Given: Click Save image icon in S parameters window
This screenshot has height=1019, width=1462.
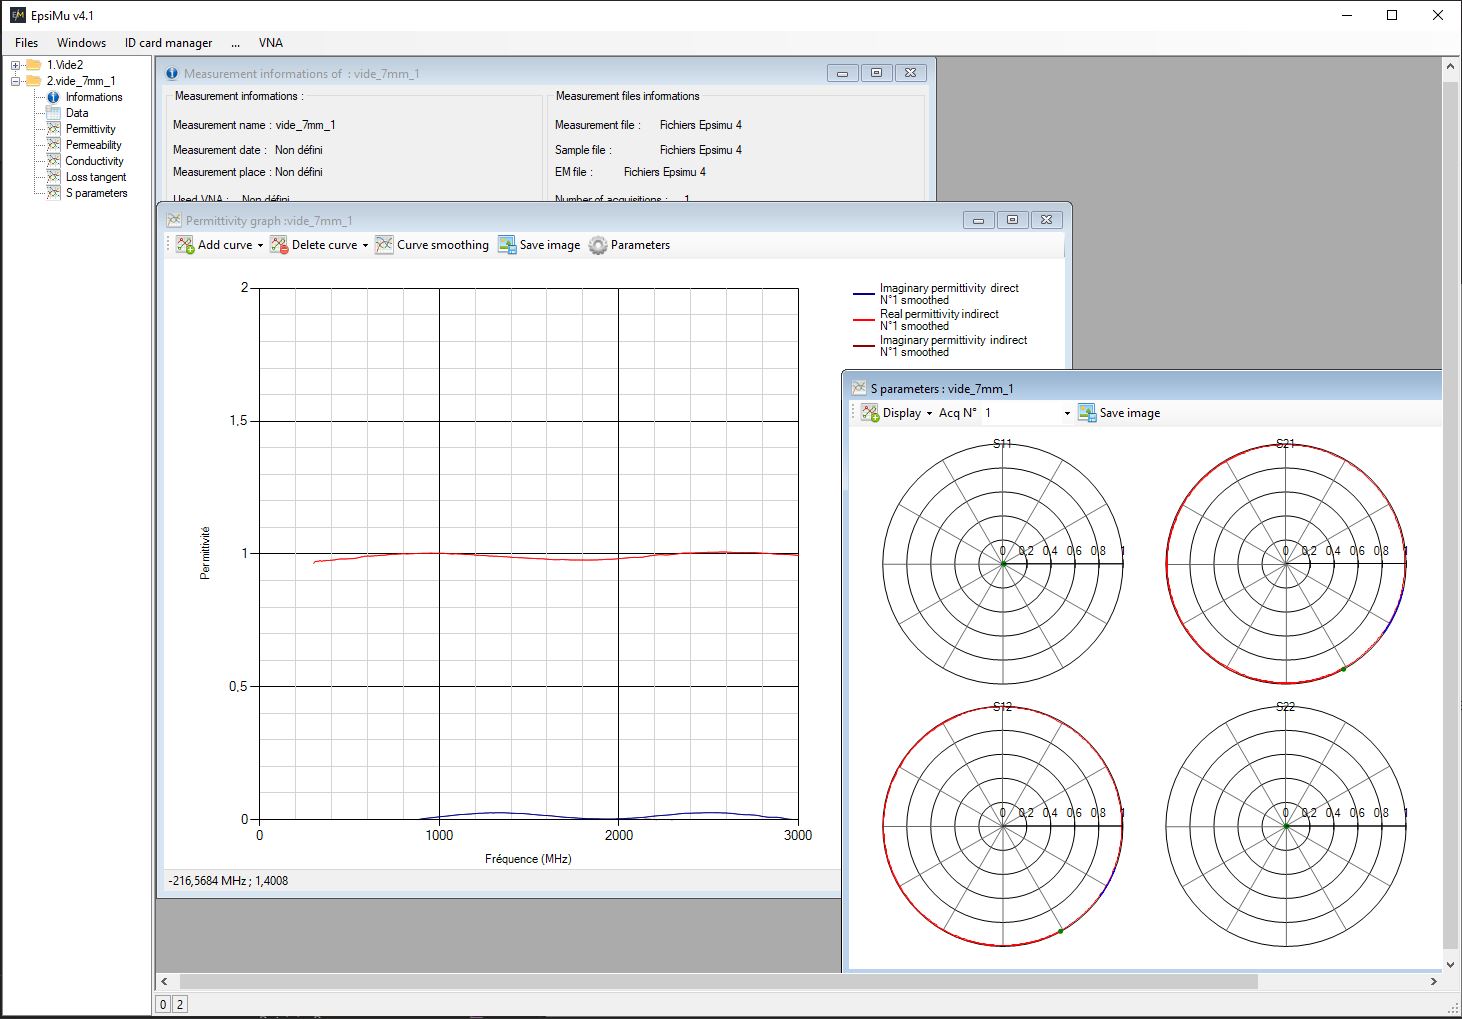Looking at the screenshot, I should [1087, 413].
